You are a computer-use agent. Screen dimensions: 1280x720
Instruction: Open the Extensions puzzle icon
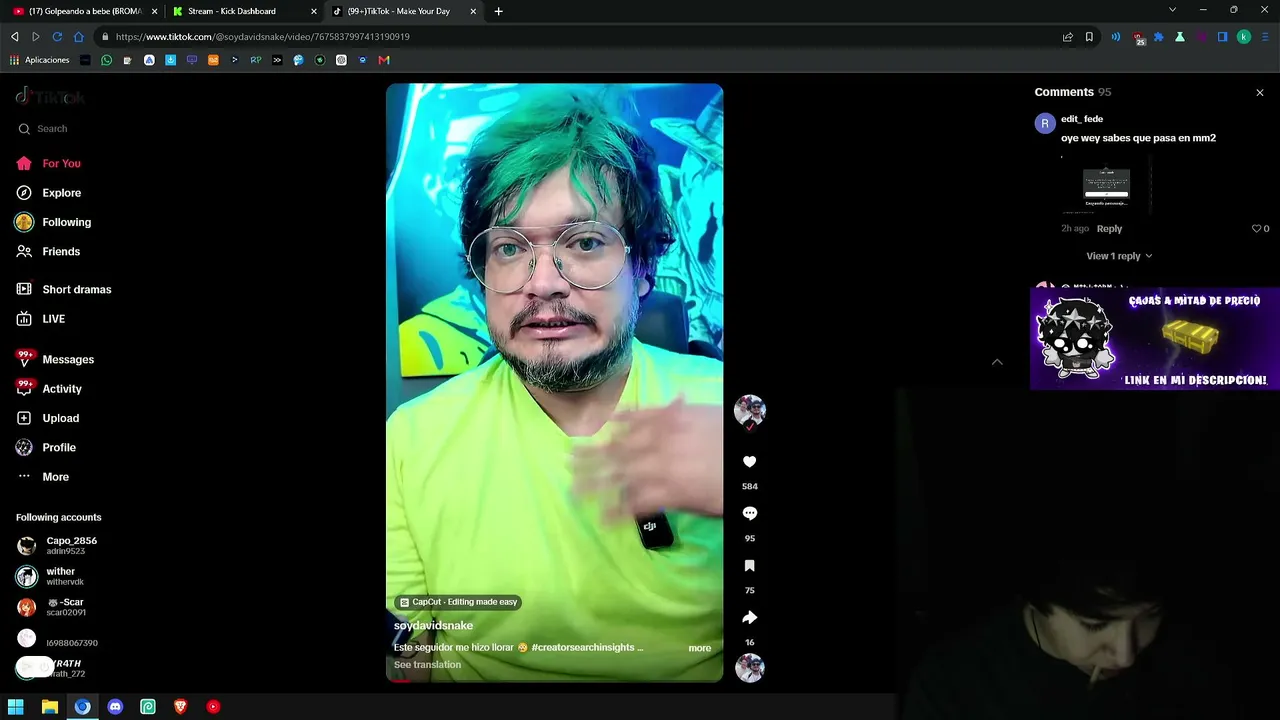pyautogui.click(x=1159, y=37)
